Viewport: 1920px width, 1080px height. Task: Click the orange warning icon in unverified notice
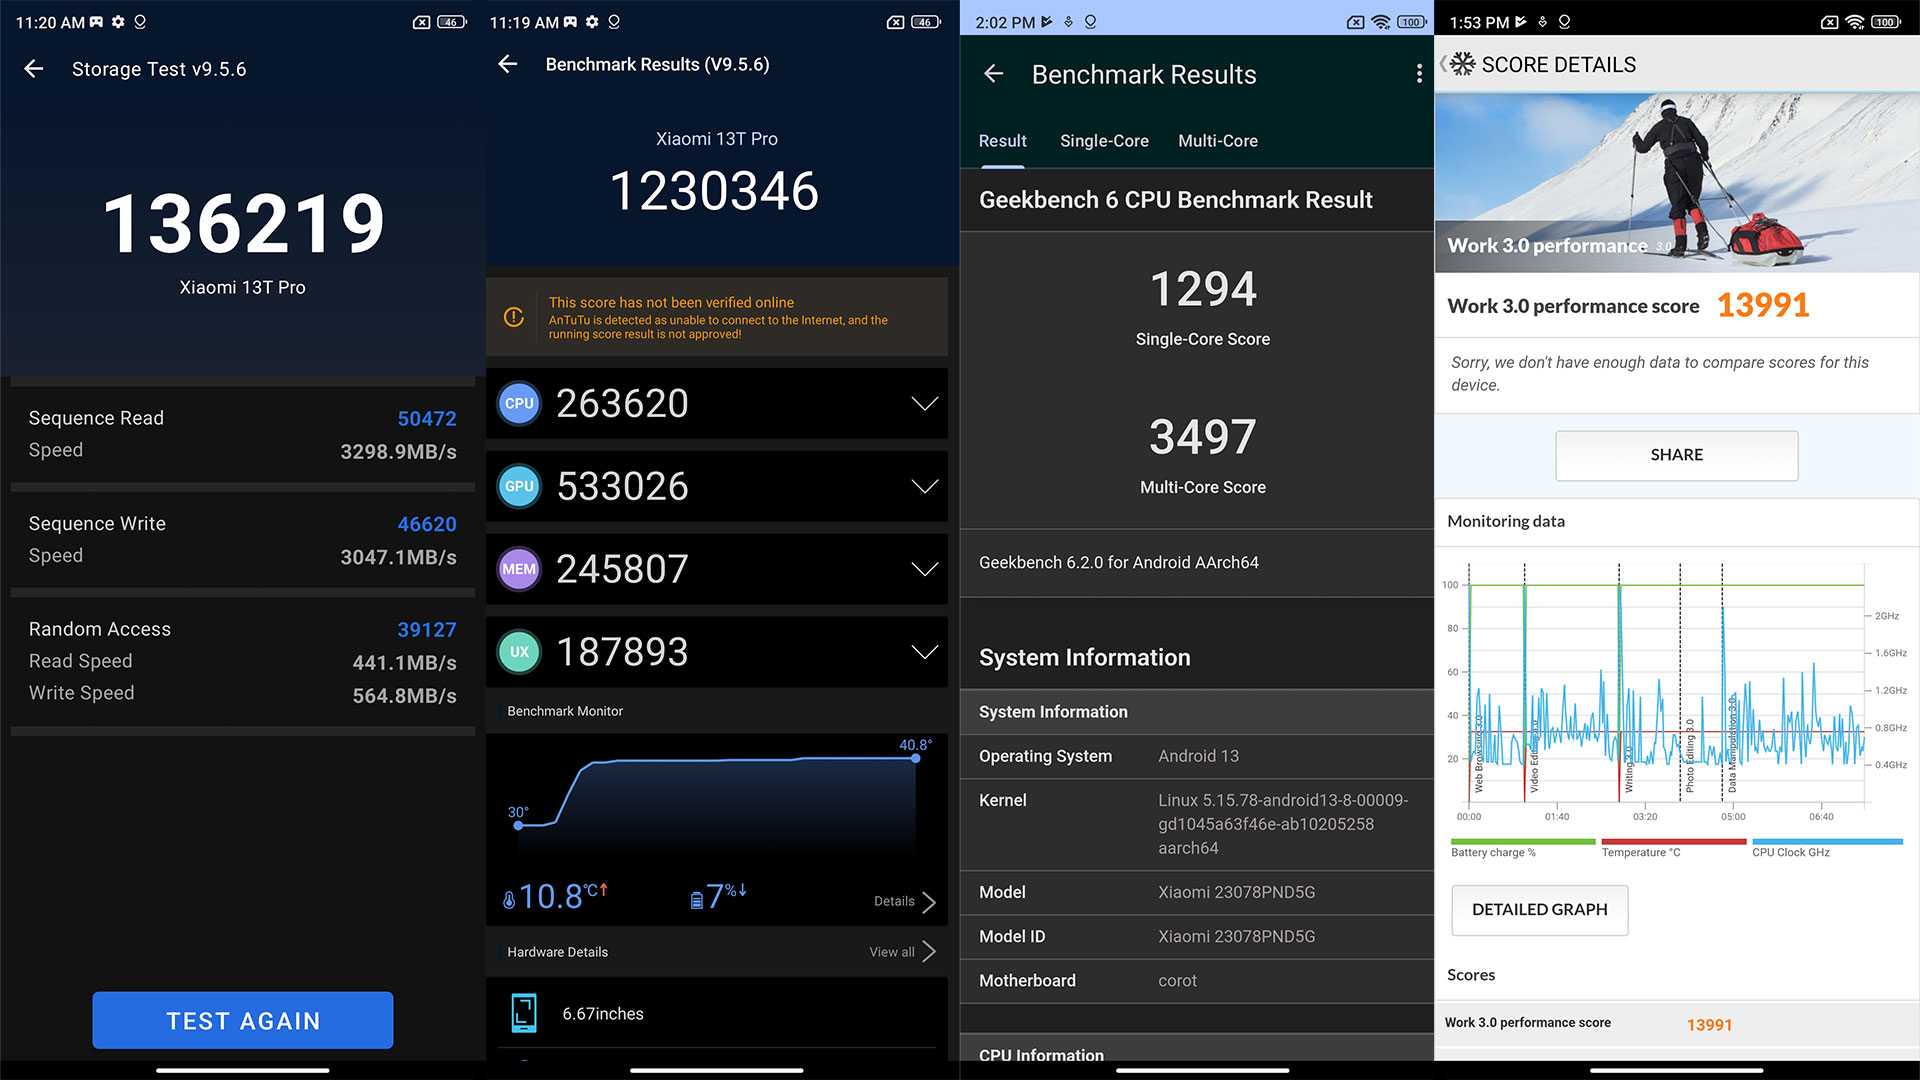(x=514, y=317)
